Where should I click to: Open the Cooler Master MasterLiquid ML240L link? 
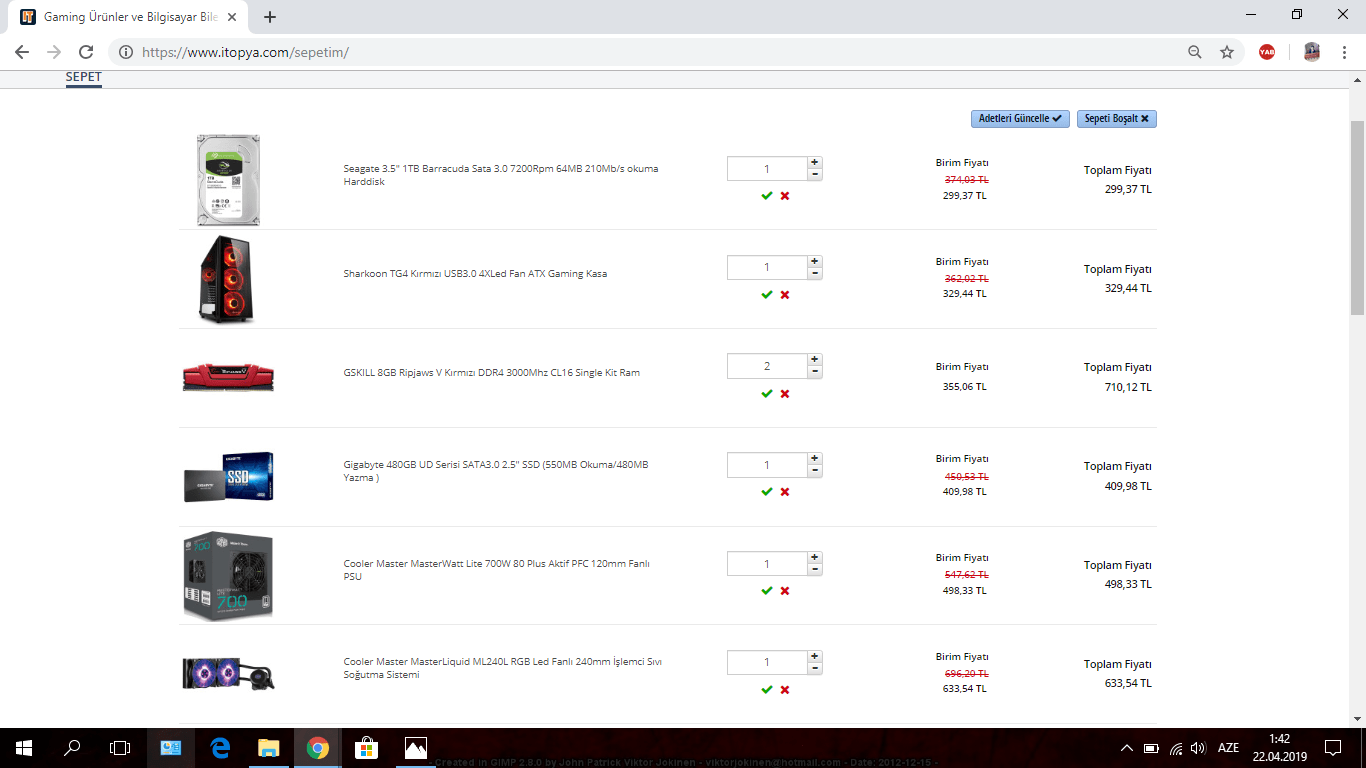tap(503, 668)
